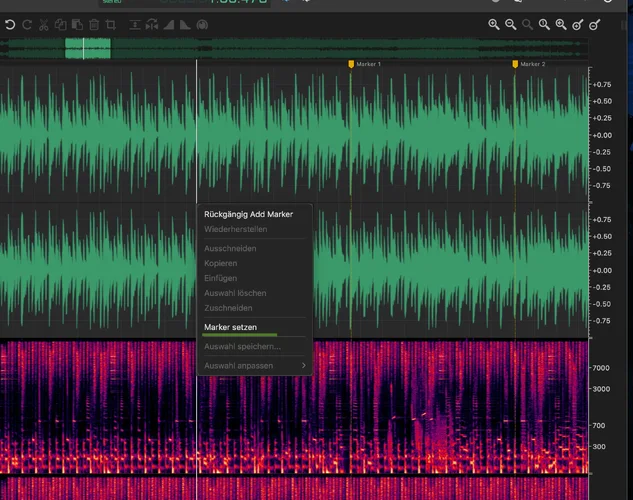This screenshot has height=500, width=633.
Task: Click the first zoom-in magnifier icon
Action: point(494,24)
